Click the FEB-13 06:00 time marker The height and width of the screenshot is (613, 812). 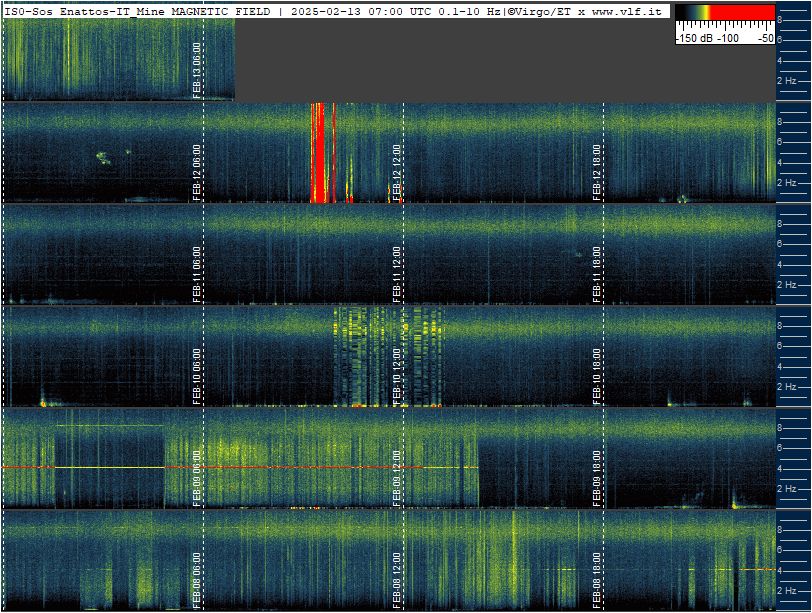(x=197, y=70)
